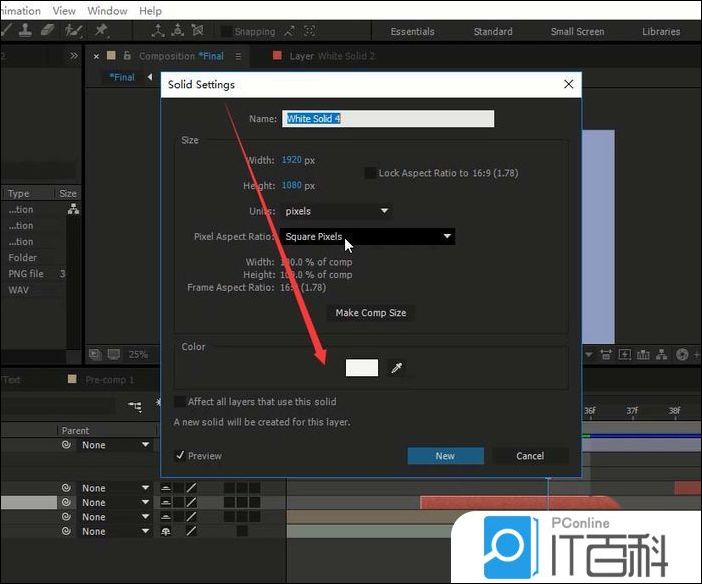Image resolution: width=702 pixels, height=584 pixels.
Task: Expand the collapsed panels chevron
Action: click(x=73, y=56)
